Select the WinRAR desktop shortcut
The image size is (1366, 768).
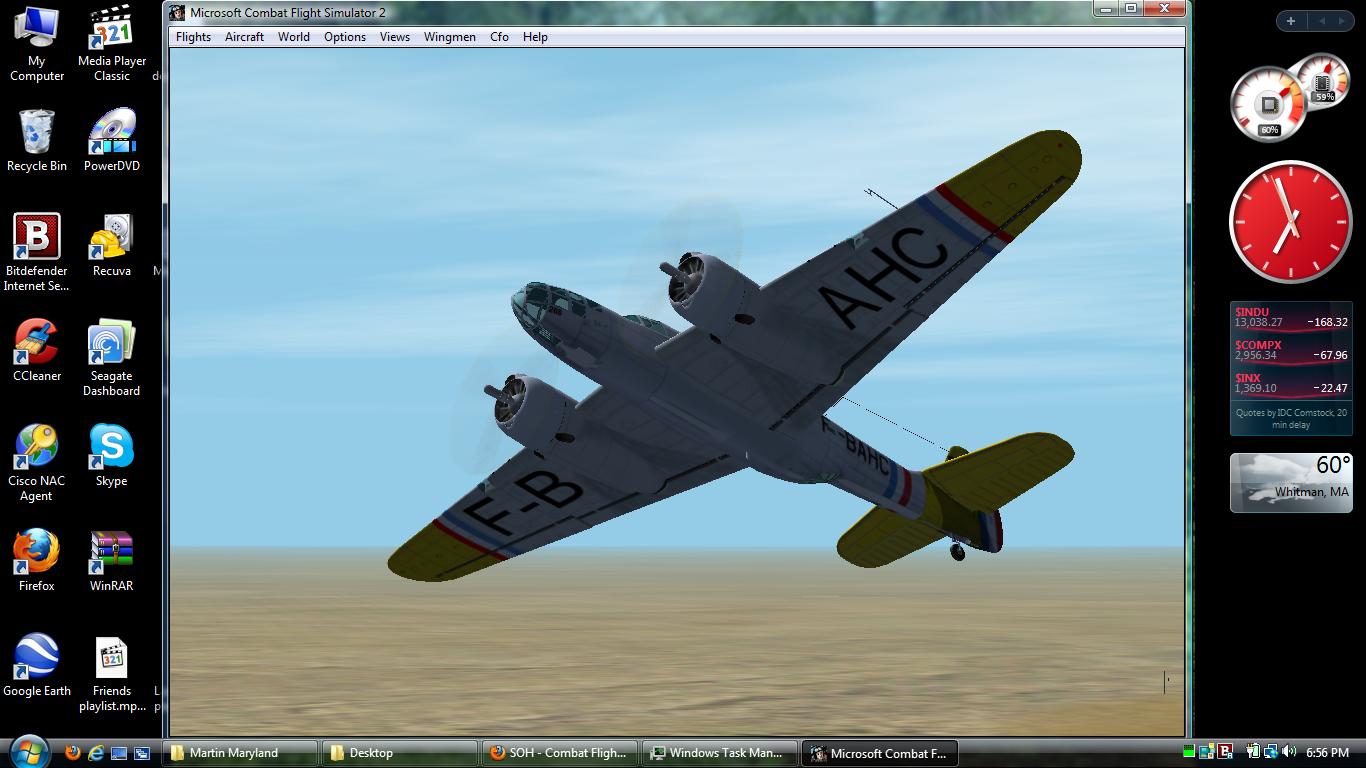click(111, 560)
